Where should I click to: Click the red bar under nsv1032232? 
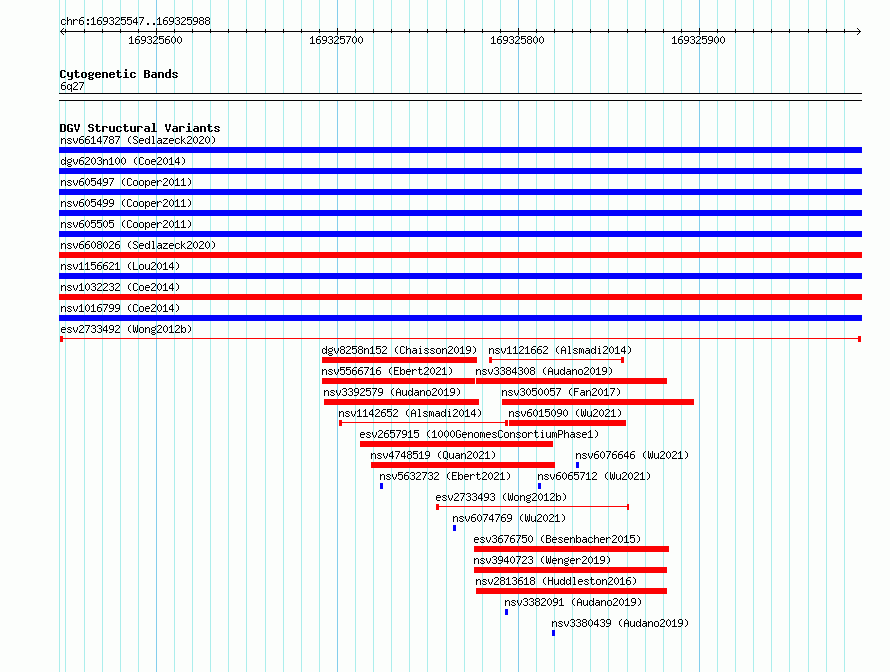(460, 297)
